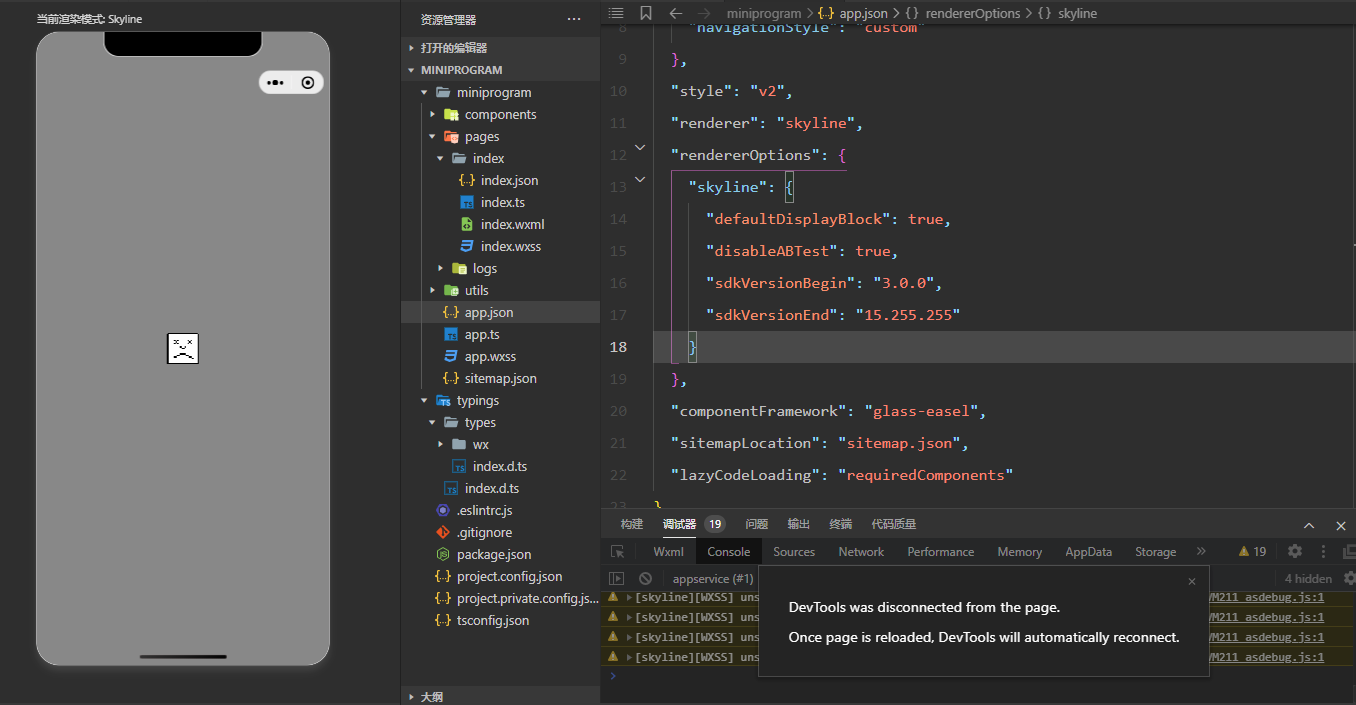Open resource manager more actions (…)

click(x=574, y=19)
